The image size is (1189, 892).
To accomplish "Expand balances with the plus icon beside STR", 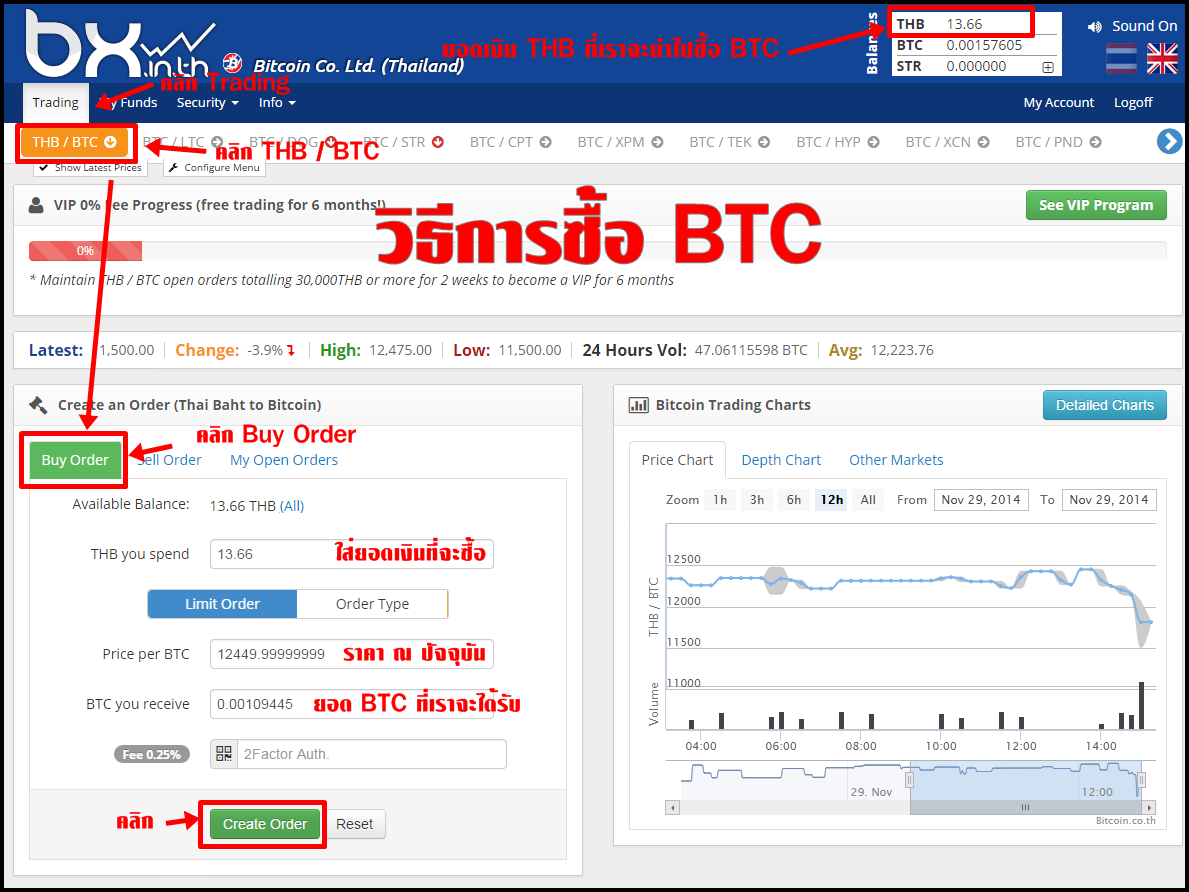I will tap(1047, 67).
